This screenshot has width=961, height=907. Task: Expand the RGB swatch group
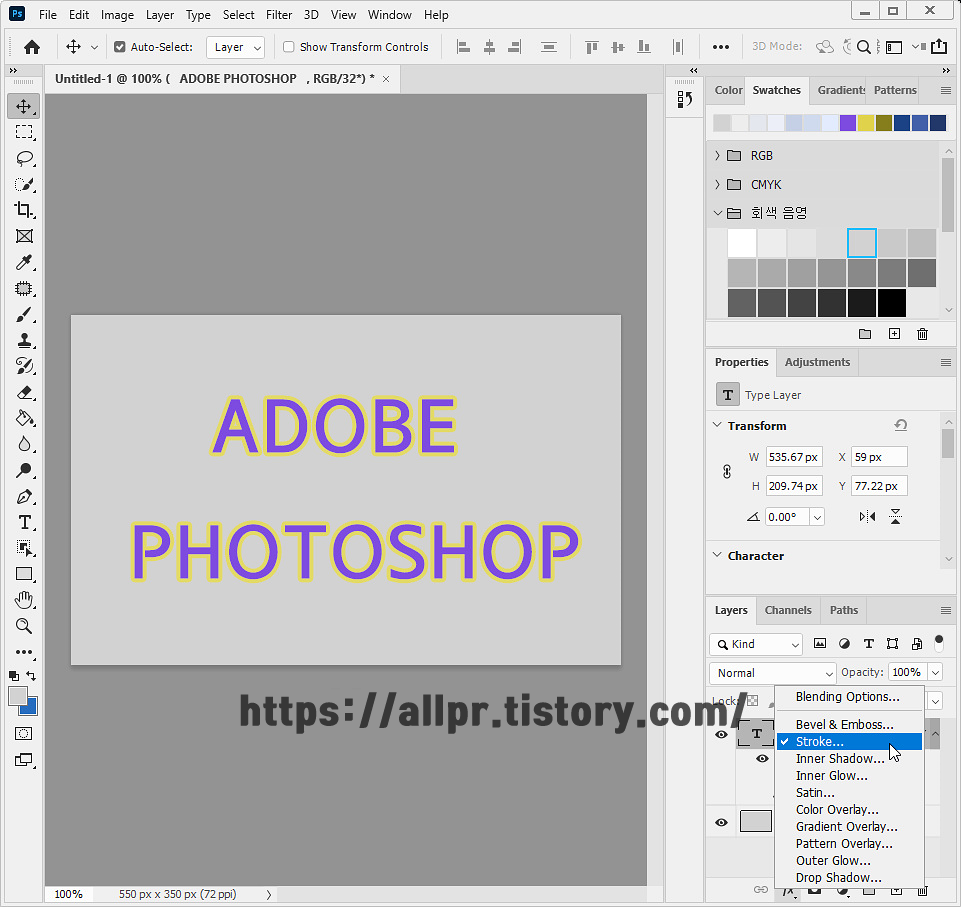click(x=717, y=156)
